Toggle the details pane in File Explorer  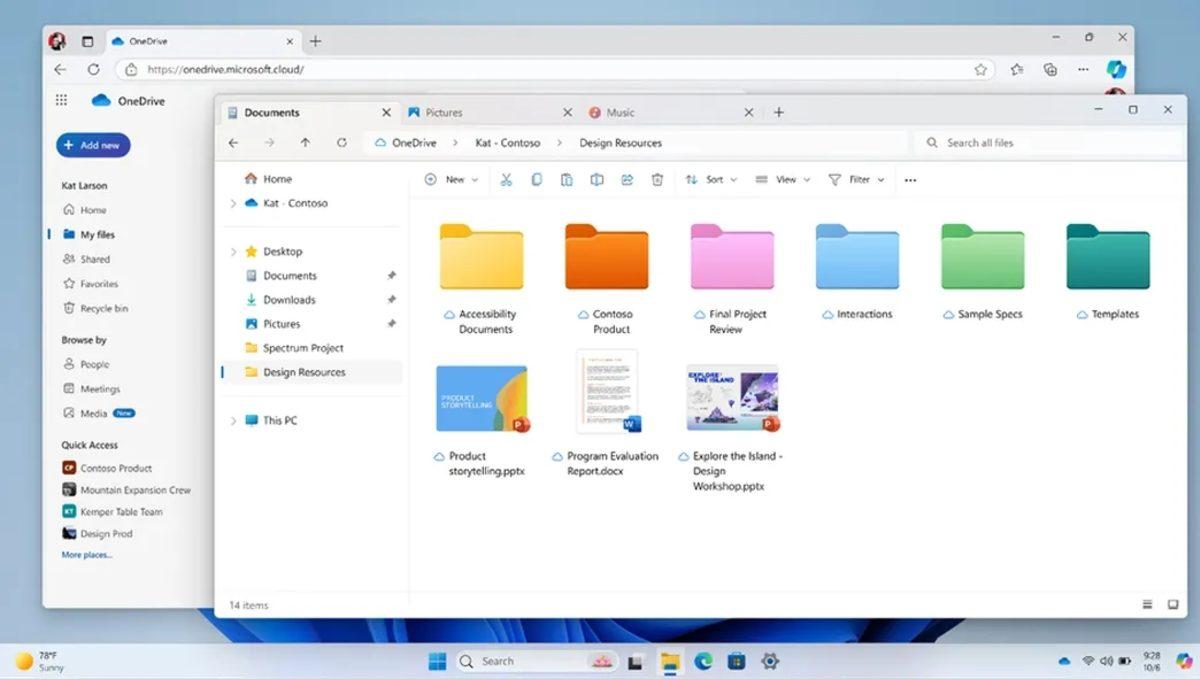point(1172,604)
